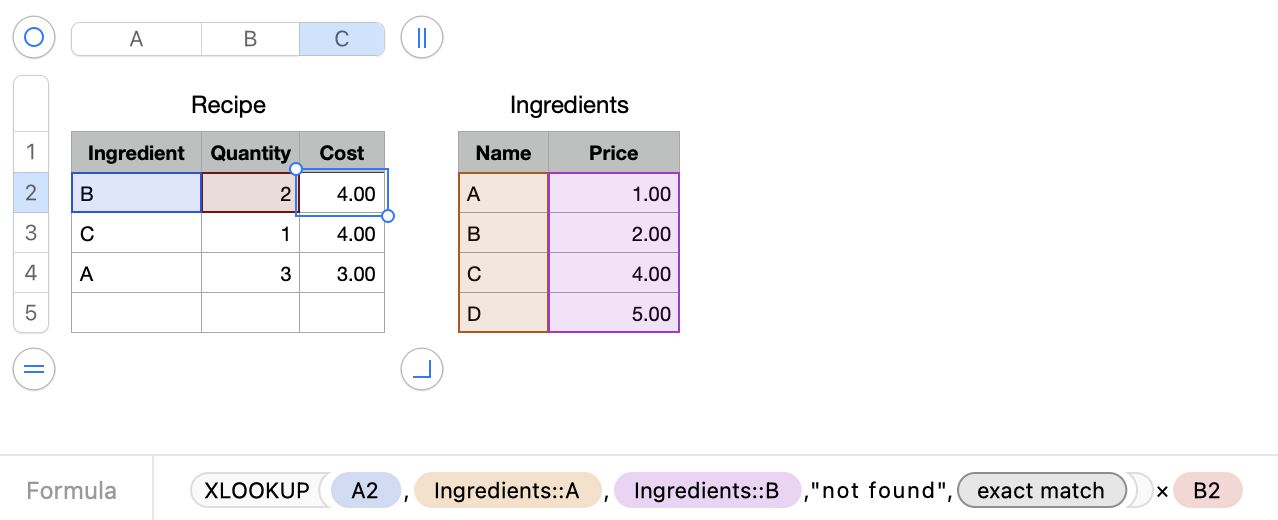Image resolution: width=1278 pixels, height=520 pixels.
Task: Open the exact match option token
Action: point(1041,491)
